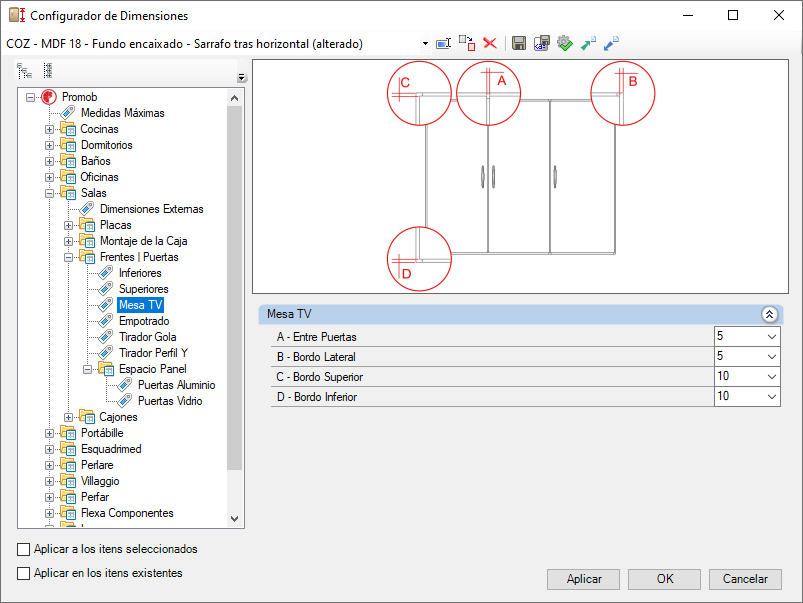The width and height of the screenshot is (803, 603).
Task: Click the callout C circle in the diagram
Action: point(419,93)
